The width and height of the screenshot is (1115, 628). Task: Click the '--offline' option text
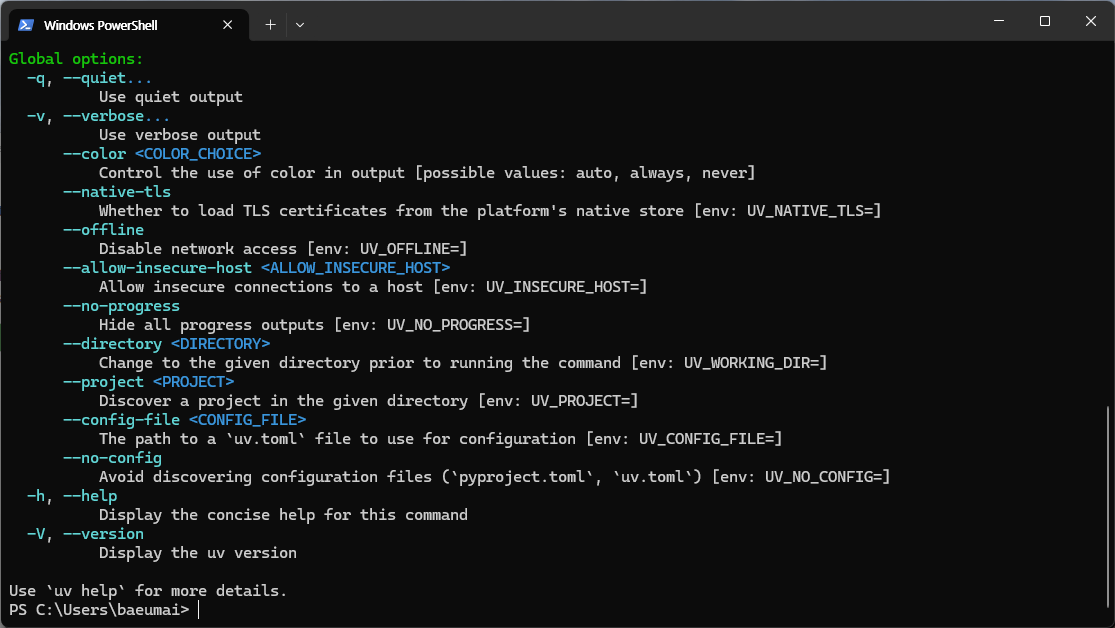click(x=103, y=230)
